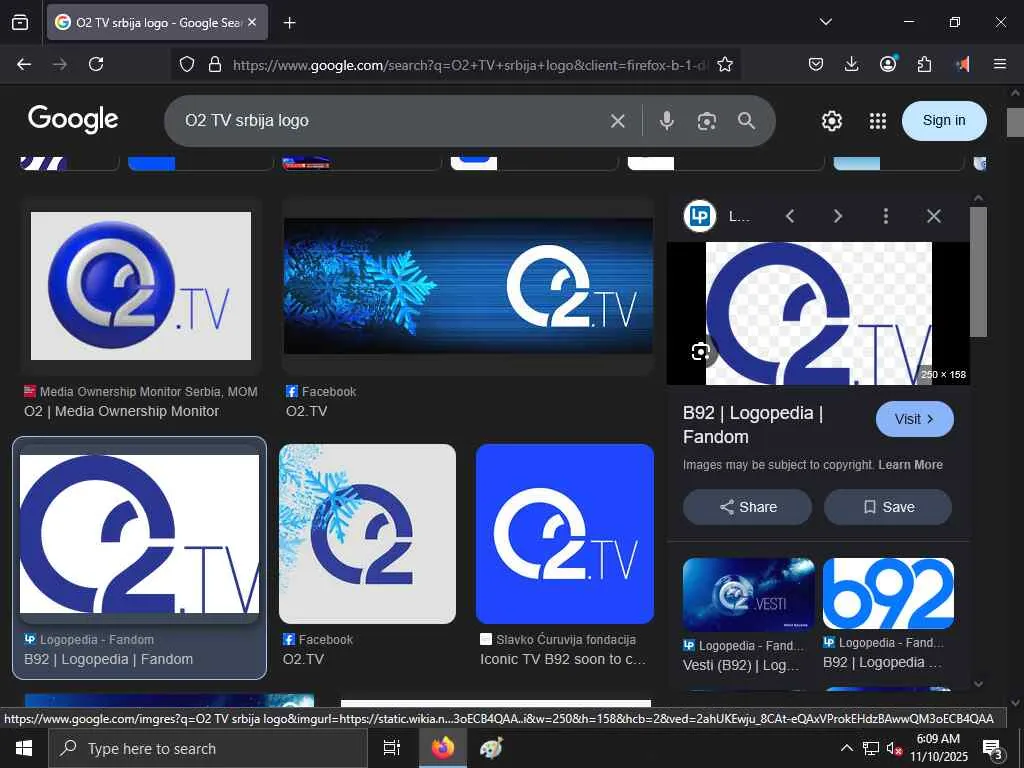Search inside preview image with Lens

click(701, 351)
